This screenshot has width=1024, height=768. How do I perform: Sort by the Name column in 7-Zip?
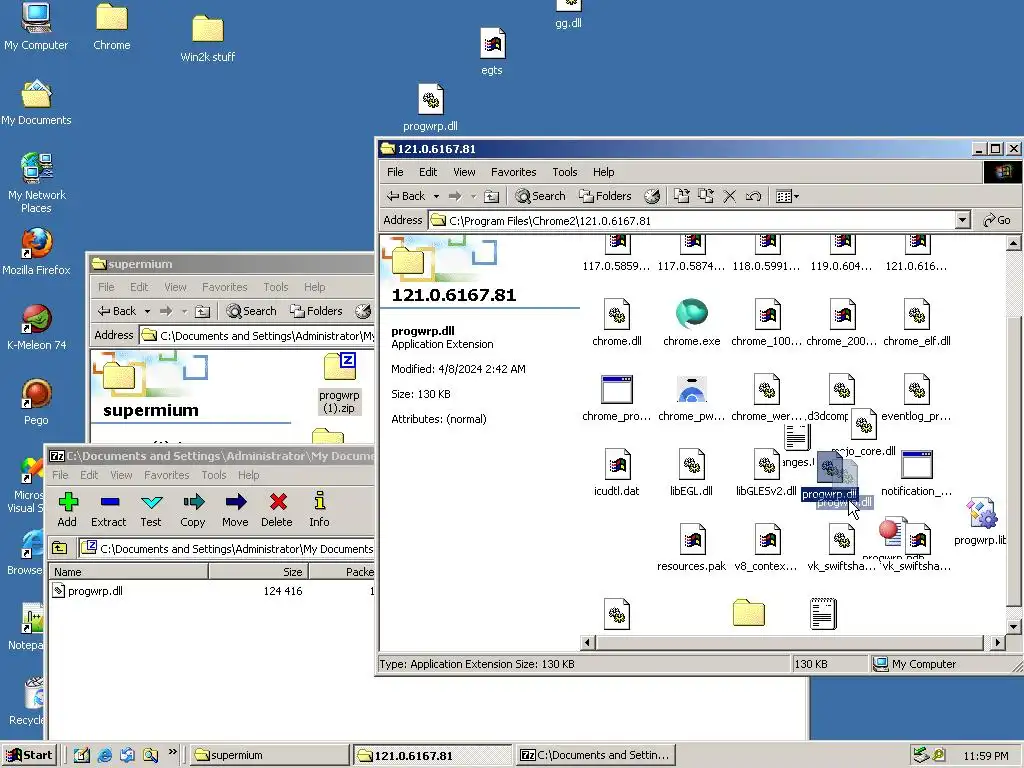(128, 571)
